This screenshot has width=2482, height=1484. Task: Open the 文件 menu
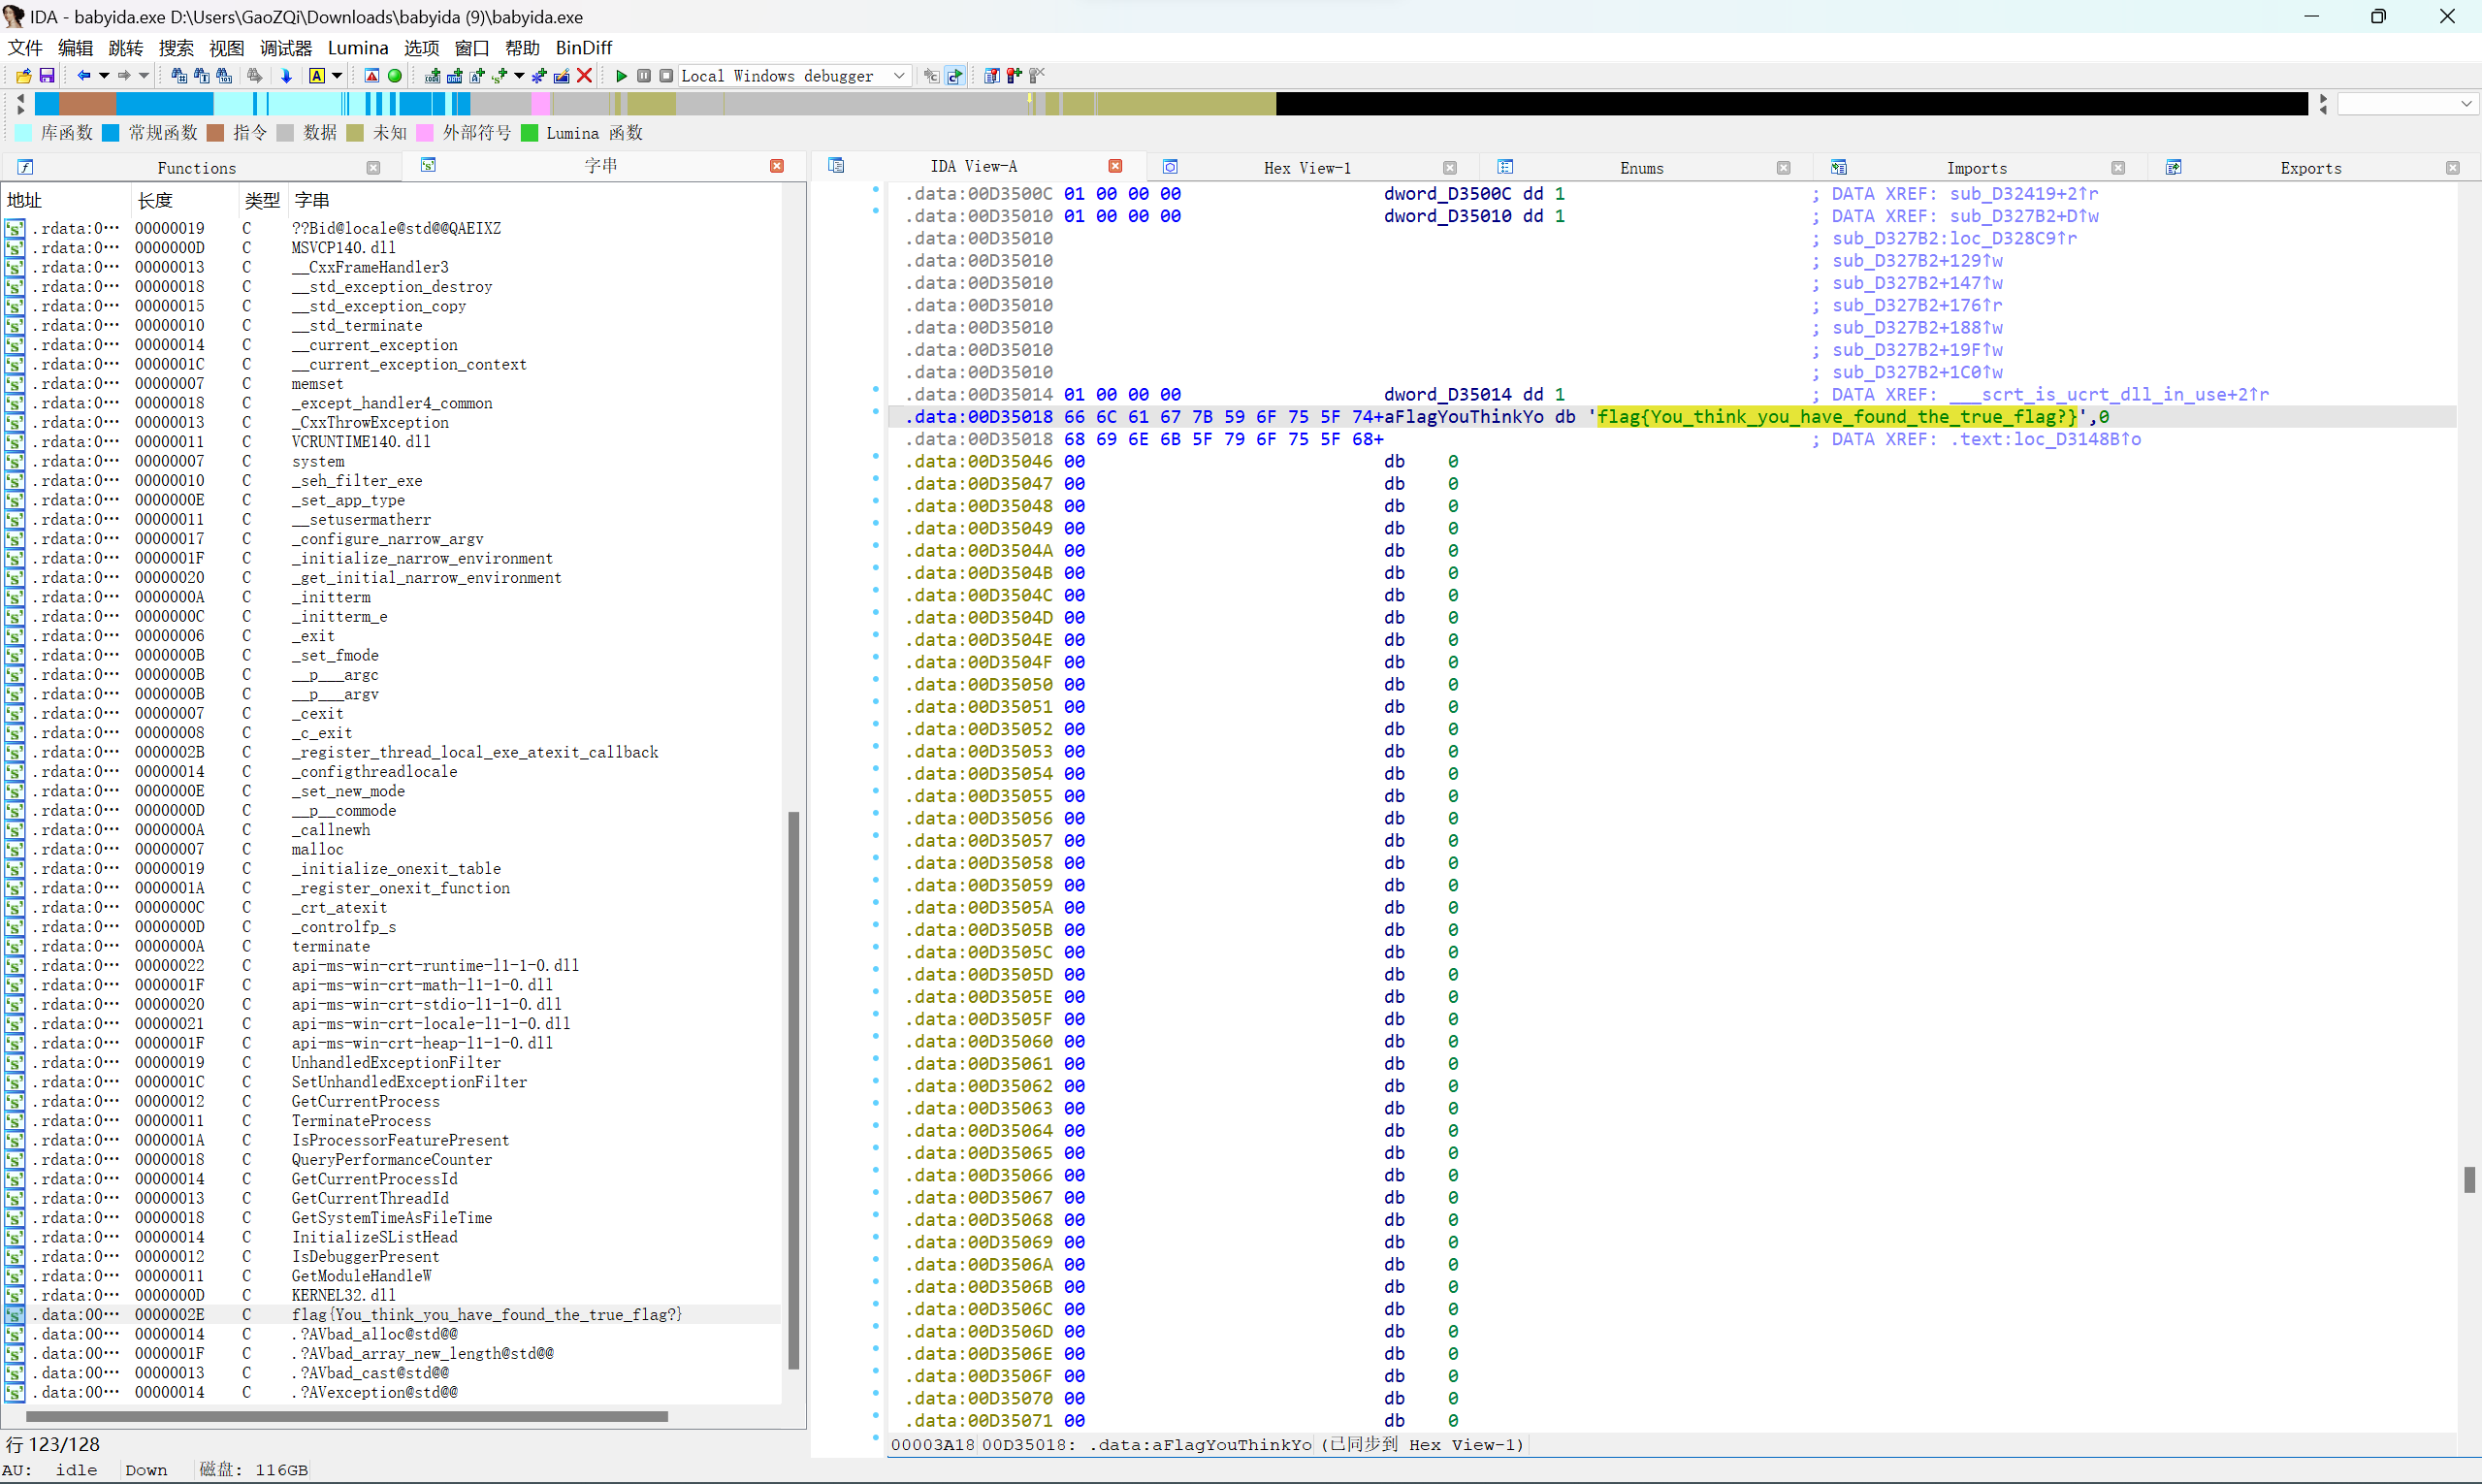(25, 48)
